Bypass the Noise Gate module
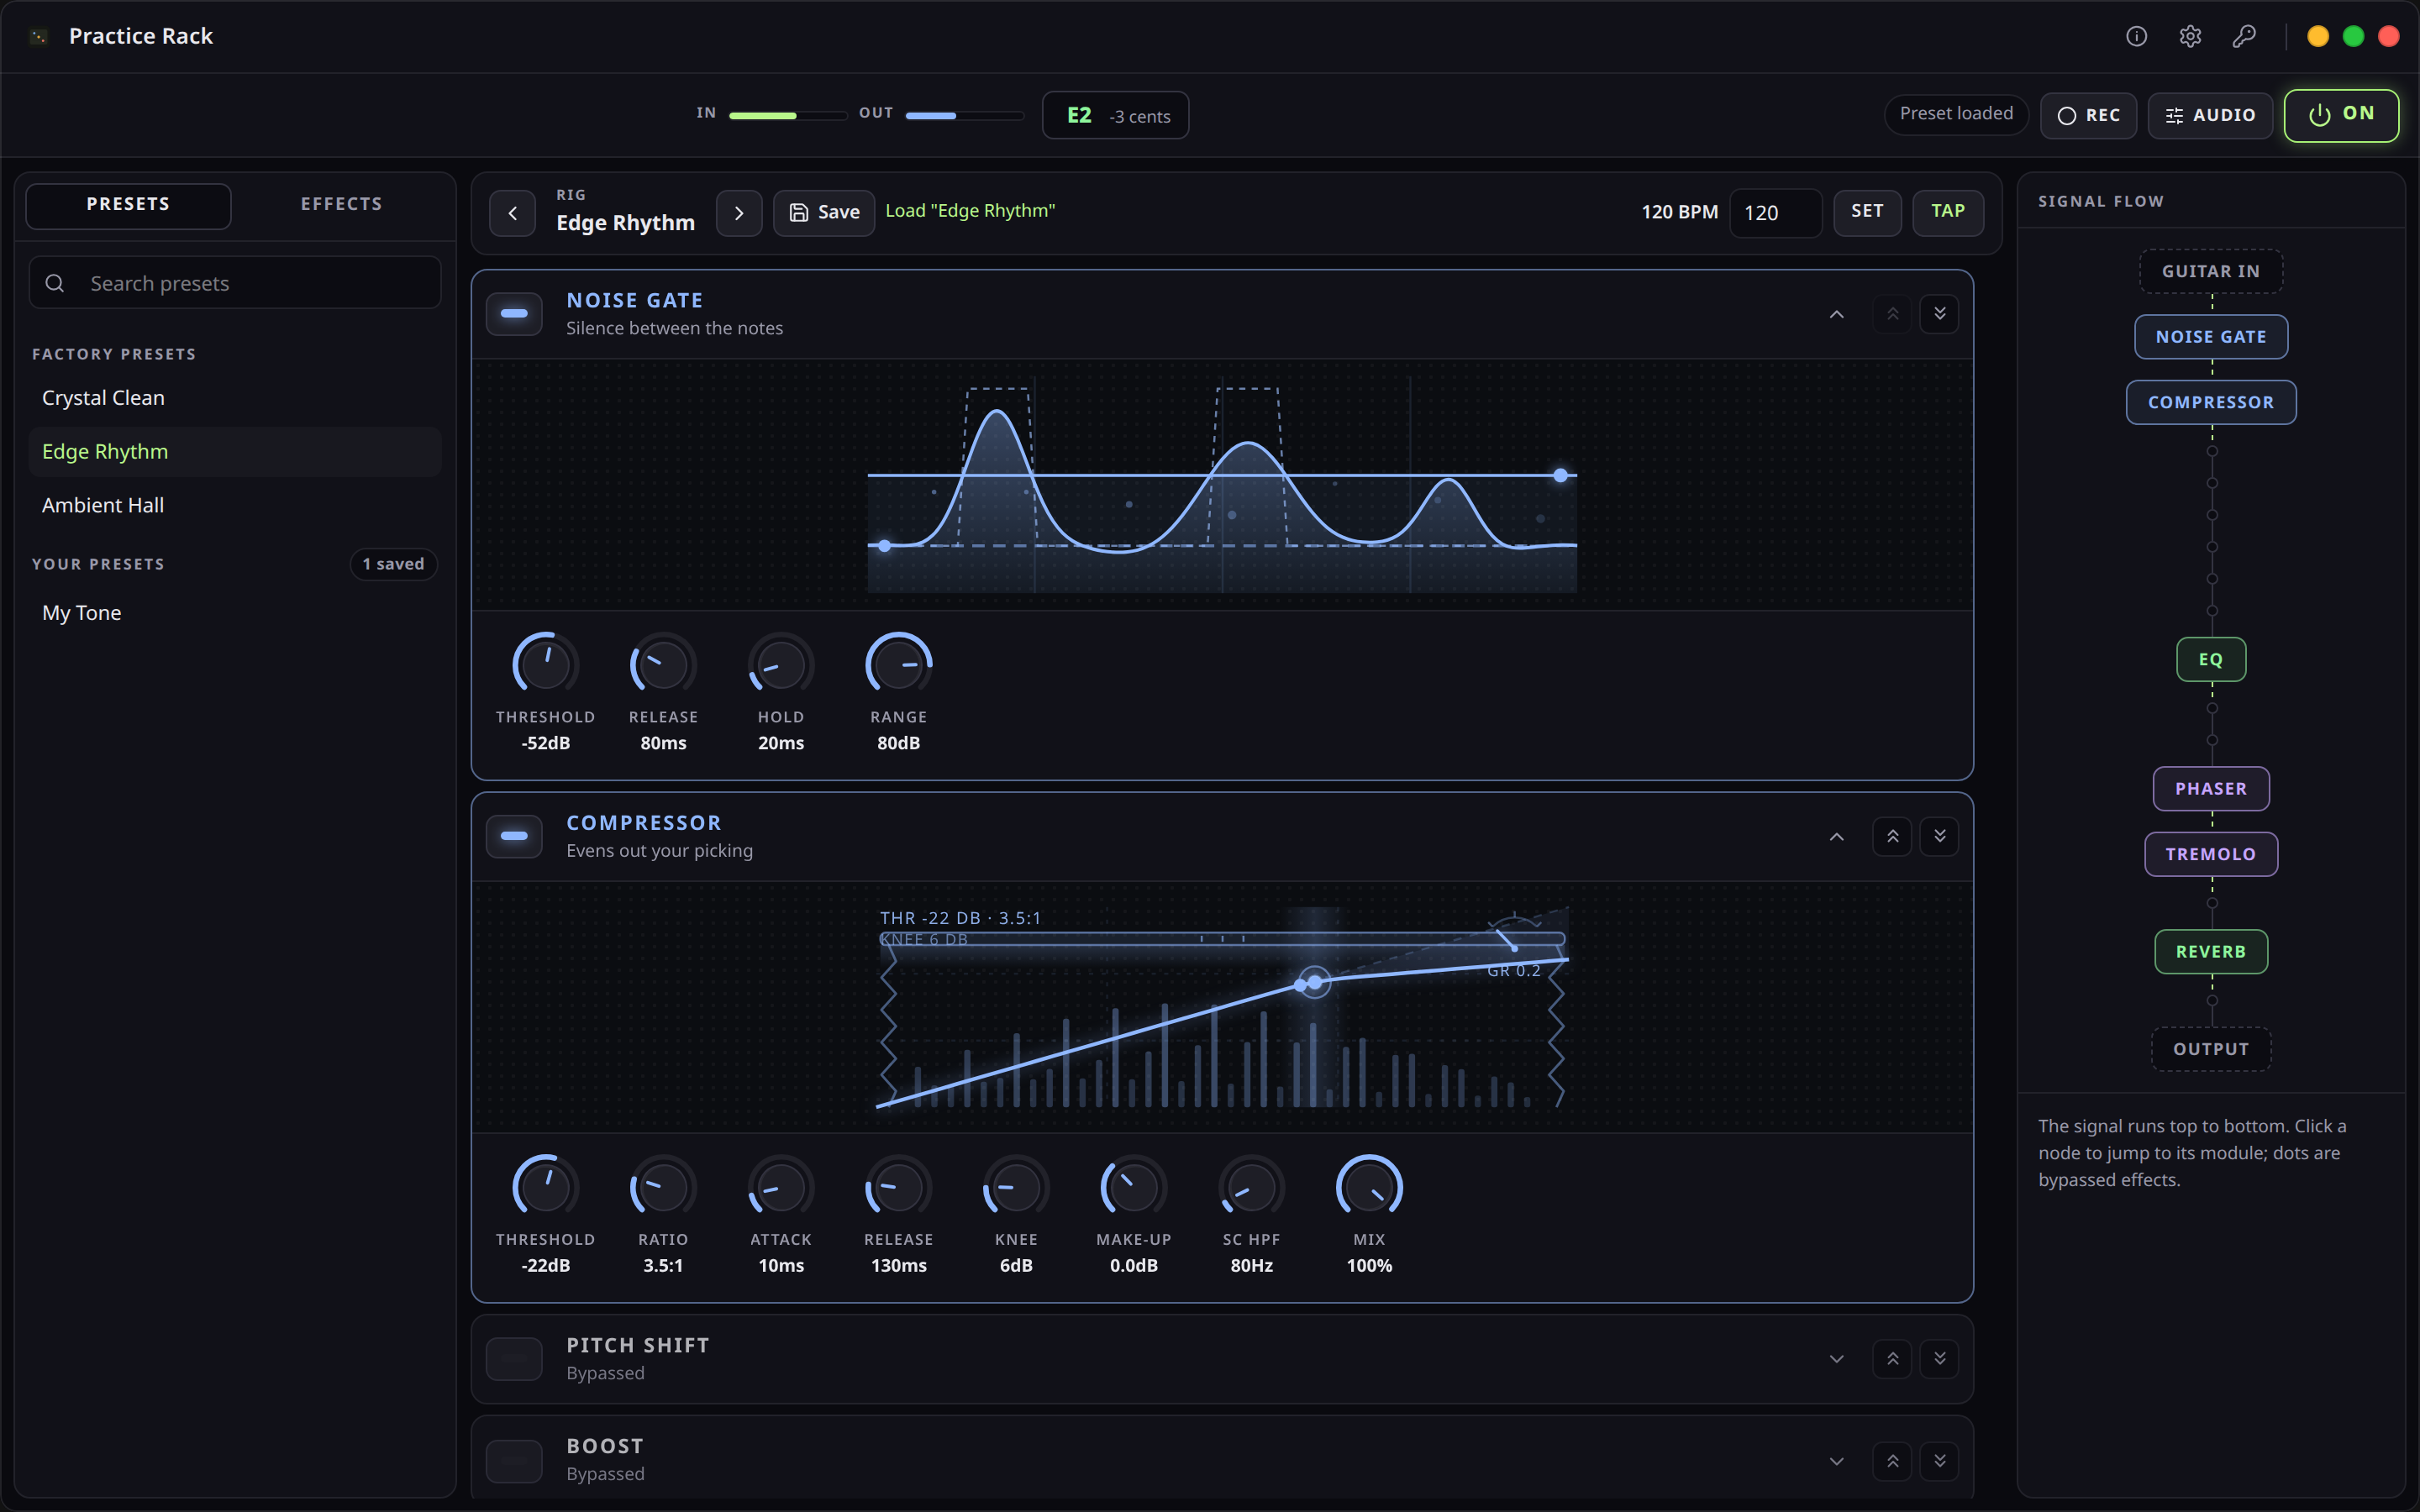 514,314
